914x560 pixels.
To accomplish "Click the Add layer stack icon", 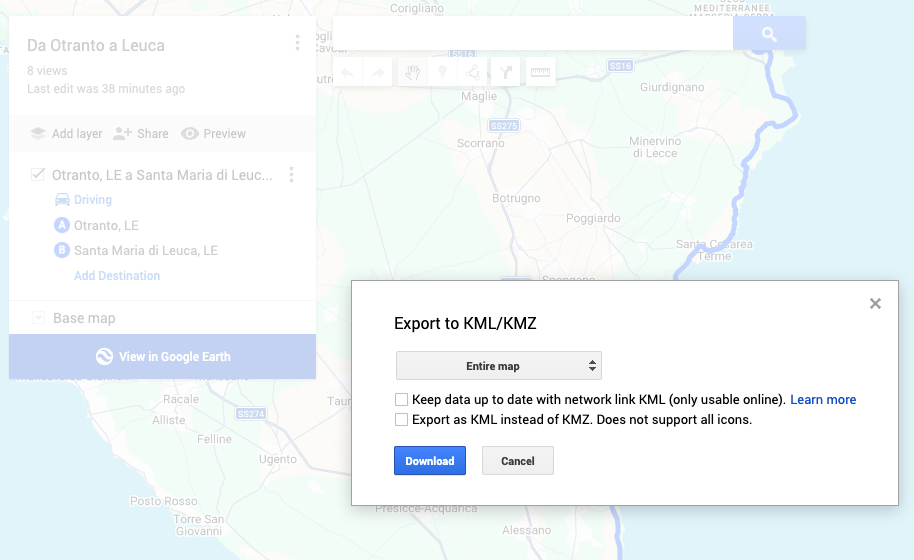I will (x=38, y=133).
